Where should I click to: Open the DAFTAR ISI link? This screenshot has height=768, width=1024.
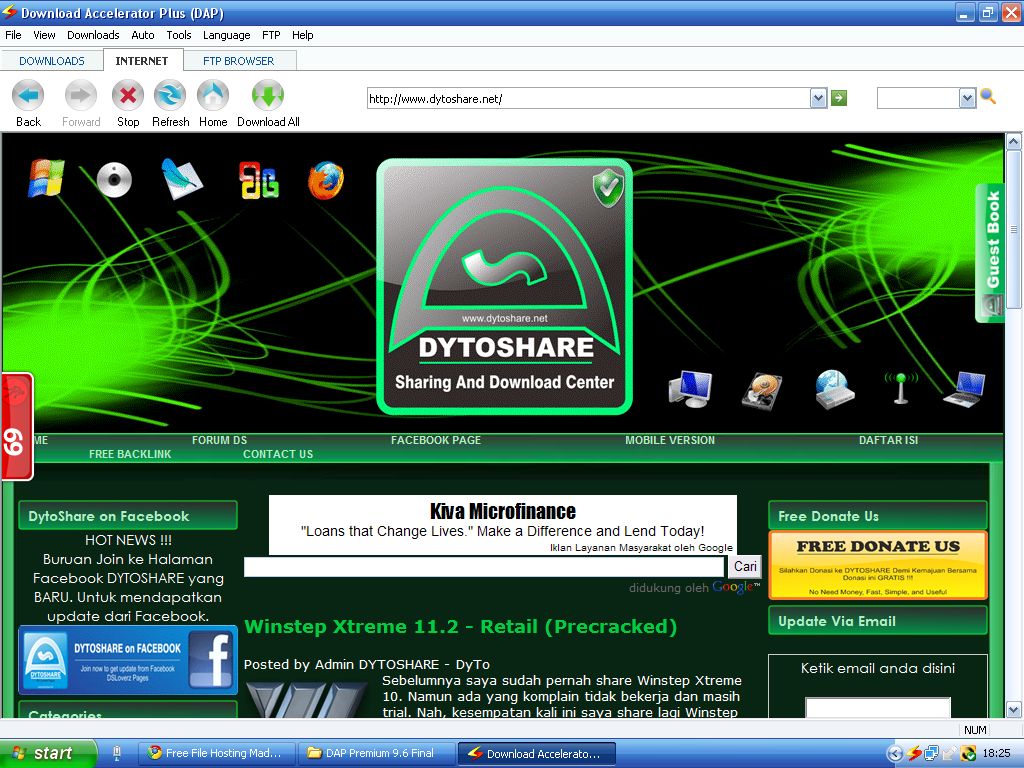pyautogui.click(x=888, y=440)
